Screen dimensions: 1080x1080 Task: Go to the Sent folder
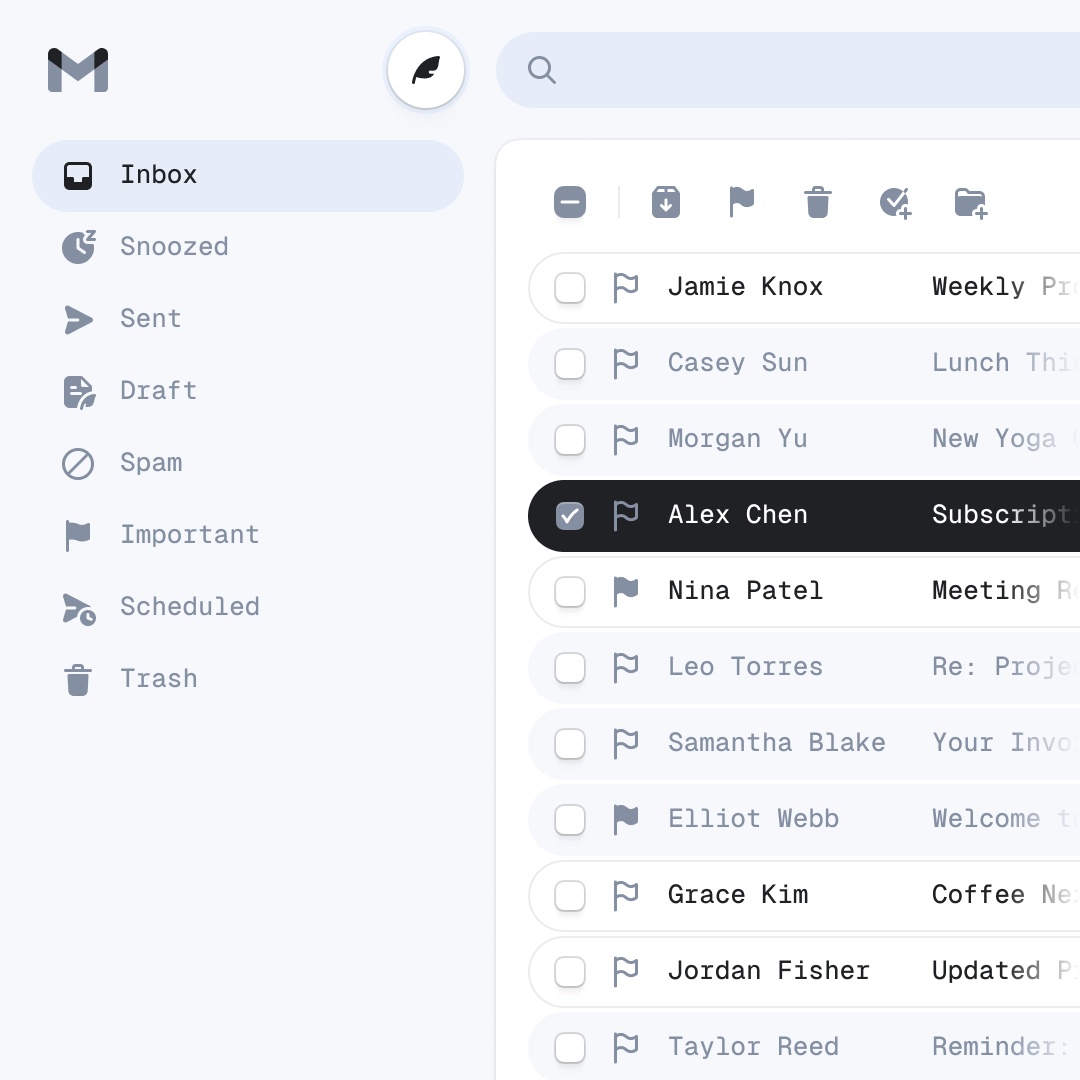[x=150, y=319]
